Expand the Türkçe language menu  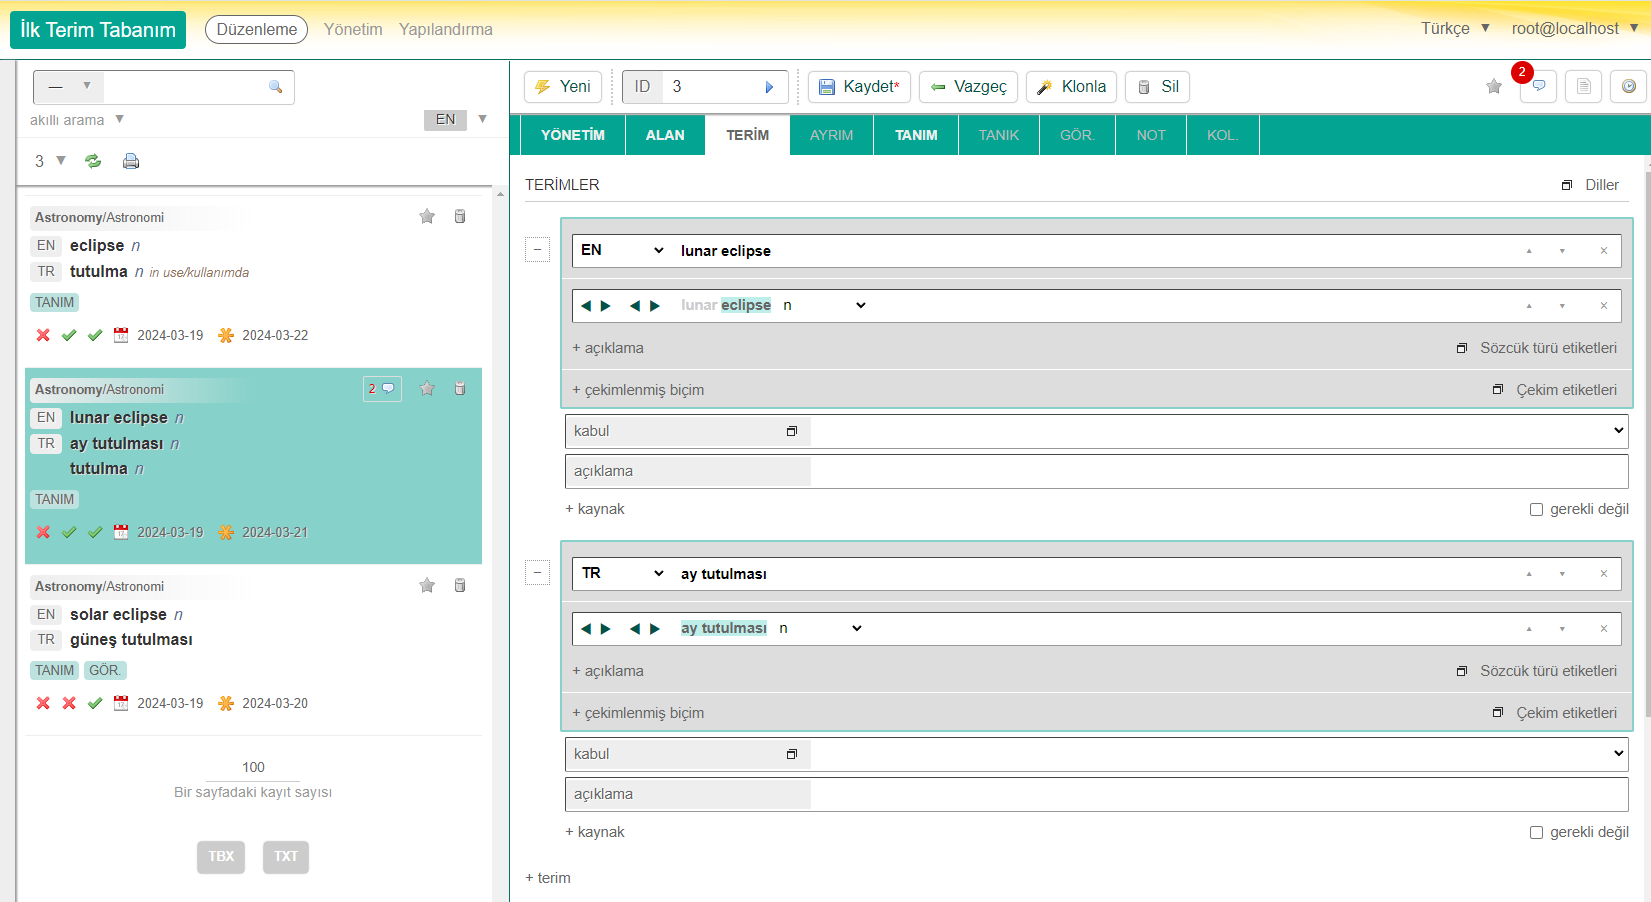1455,28
